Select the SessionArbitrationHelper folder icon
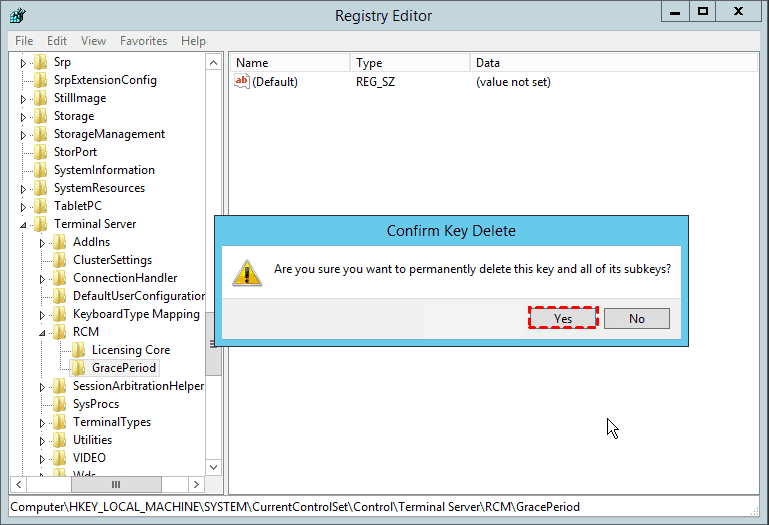769x525 pixels. pyautogui.click(x=60, y=386)
